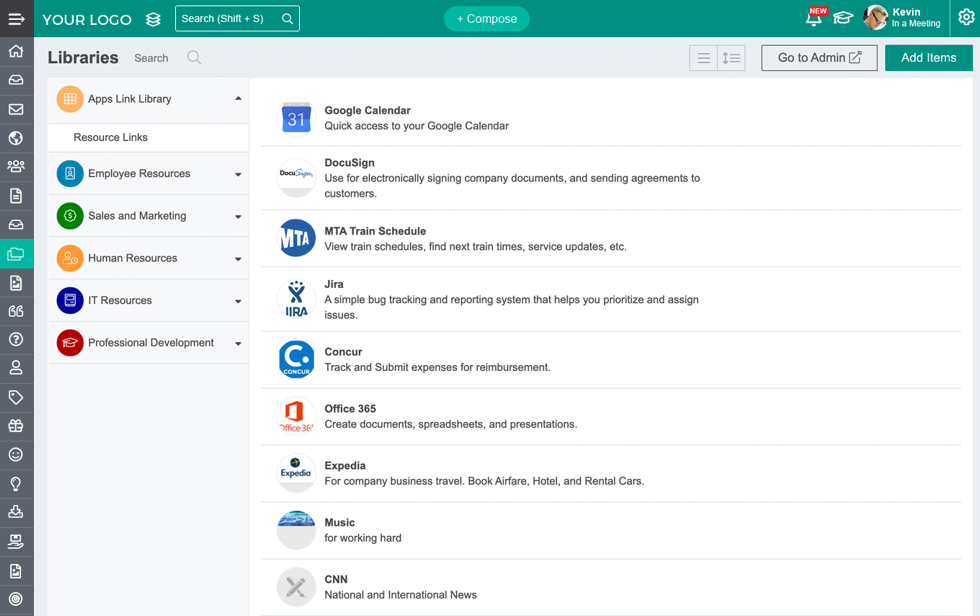Viewport: 980px width, 616px height.
Task: Click the question mark help sidebar icon
Action: pos(16,339)
